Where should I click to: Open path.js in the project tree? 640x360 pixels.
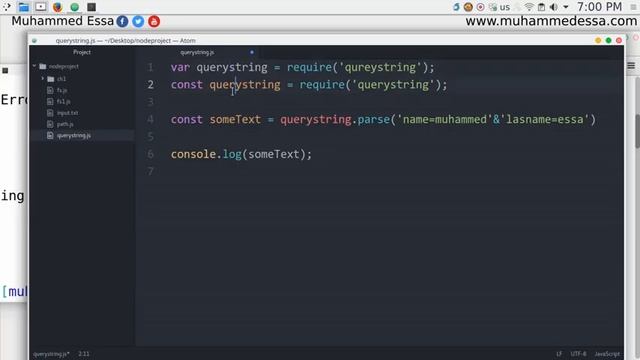click(65, 124)
